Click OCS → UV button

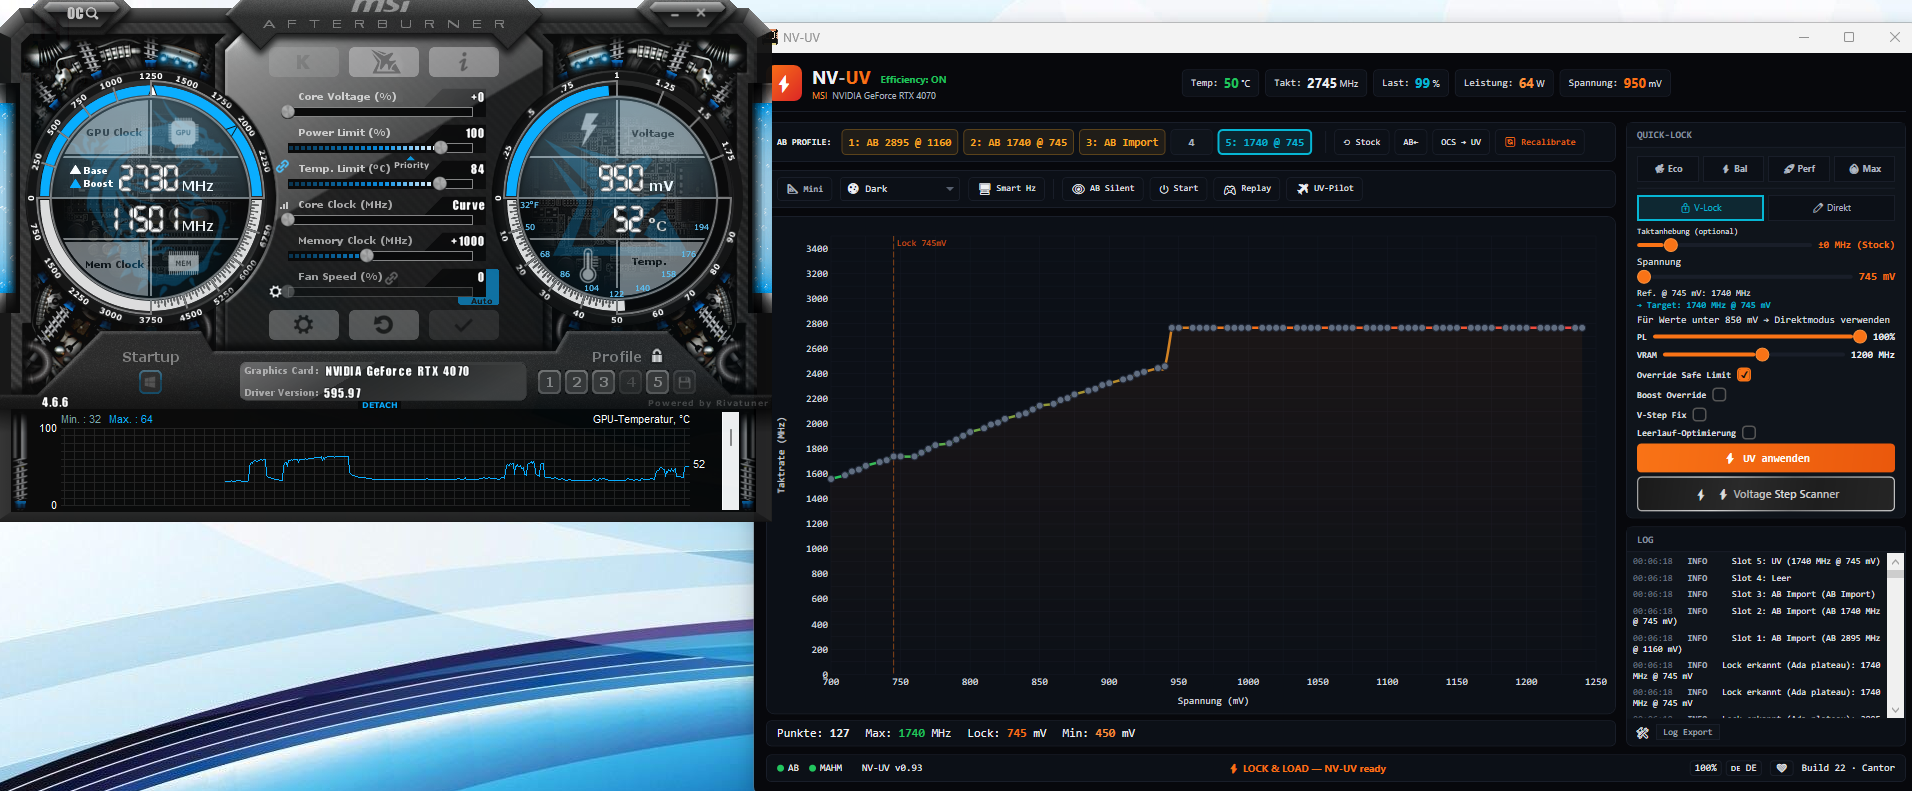pyautogui.click(x=1461, y=142)
